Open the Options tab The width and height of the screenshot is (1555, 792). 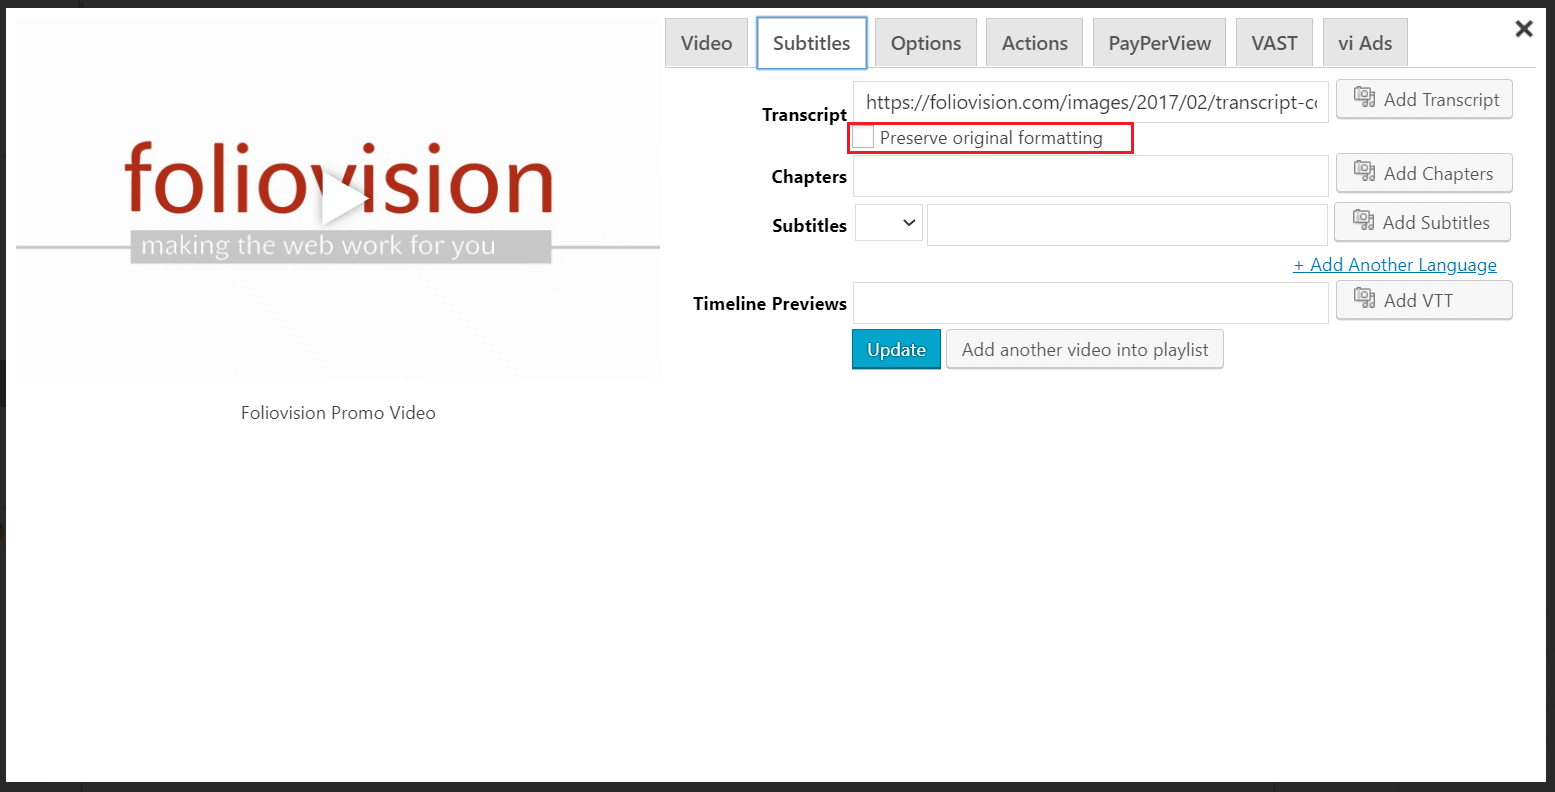(x=926, y=43)
